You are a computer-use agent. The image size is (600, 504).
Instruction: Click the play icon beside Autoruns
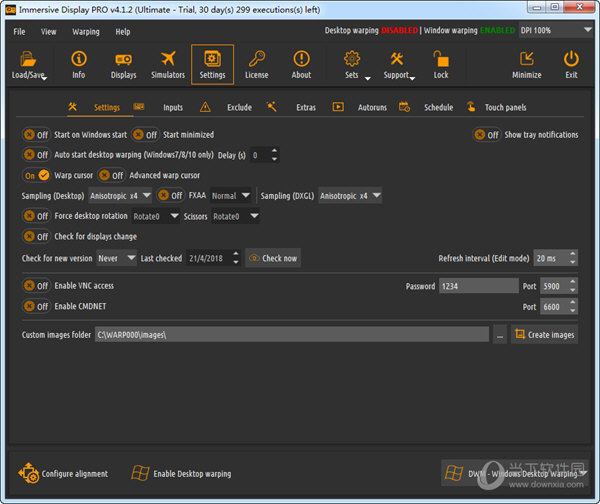point(338,106)
